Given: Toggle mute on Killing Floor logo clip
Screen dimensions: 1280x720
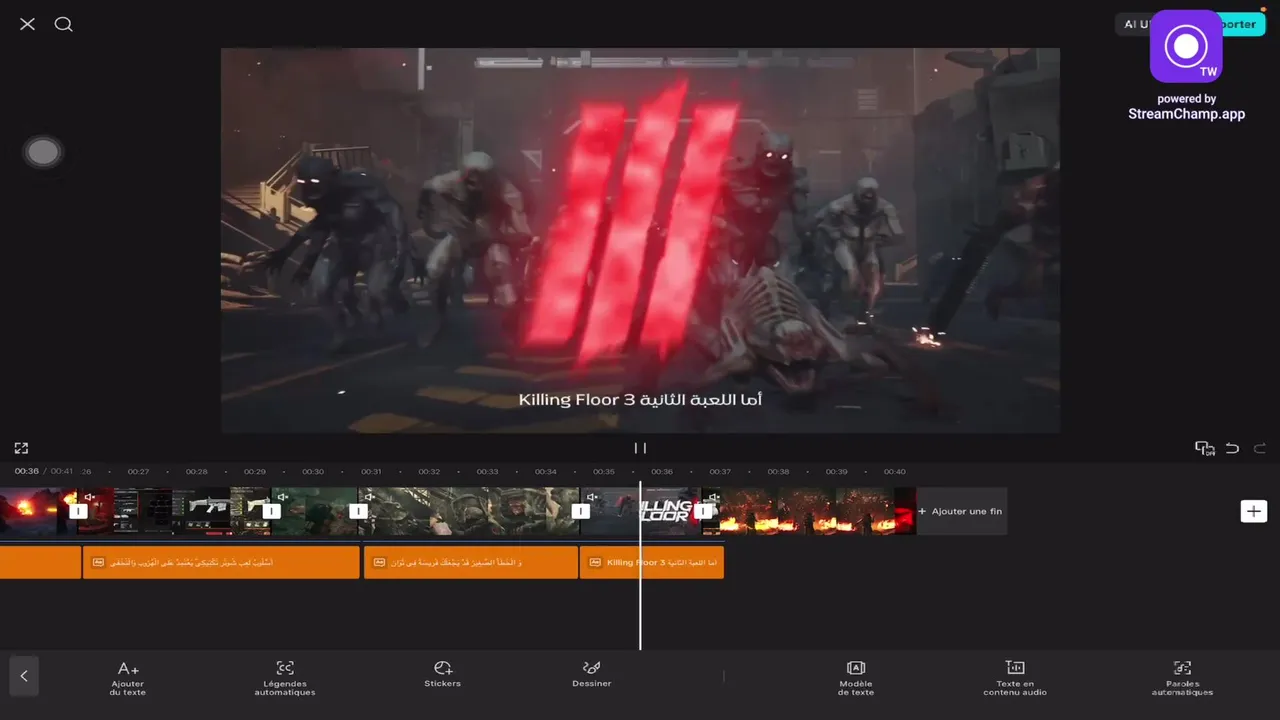Looking at the screenshot, I should pyautogui.click(x=592, y=497).
